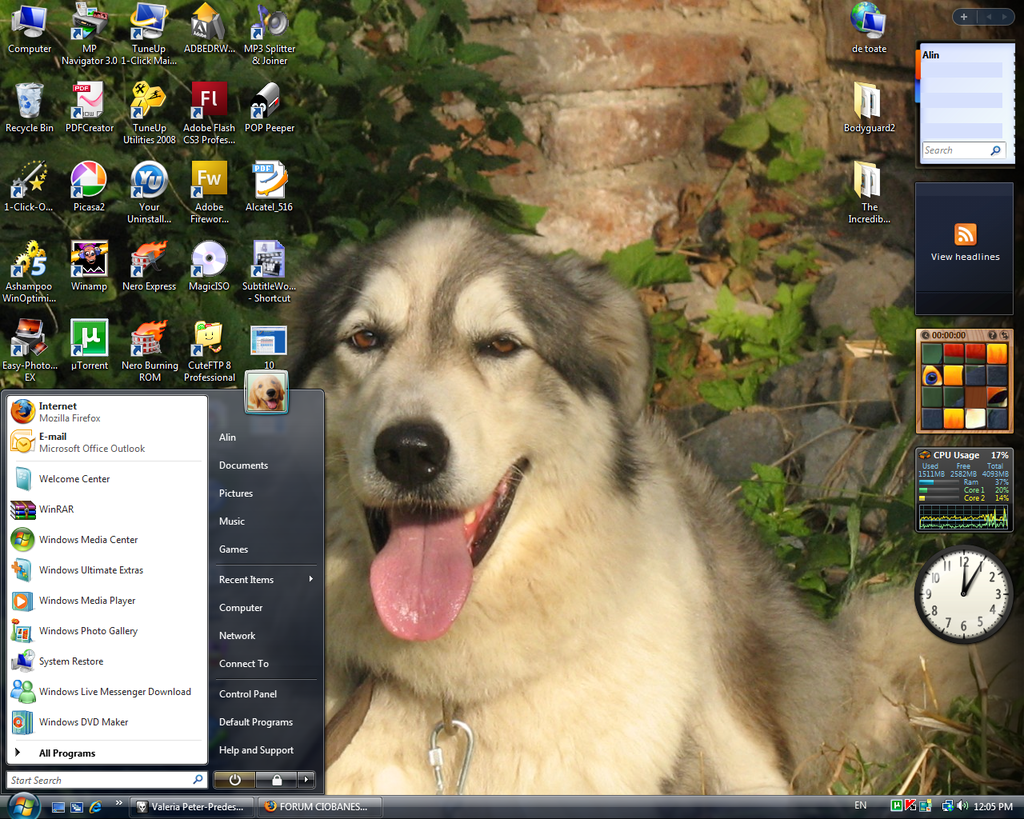
Task: Open the Computer desktop icon
Action: pyautogui.click(x=29, y=29)
